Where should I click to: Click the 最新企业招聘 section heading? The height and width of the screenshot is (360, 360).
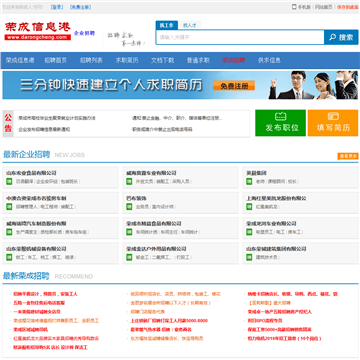pyautogui.click(x=26, y=155)
